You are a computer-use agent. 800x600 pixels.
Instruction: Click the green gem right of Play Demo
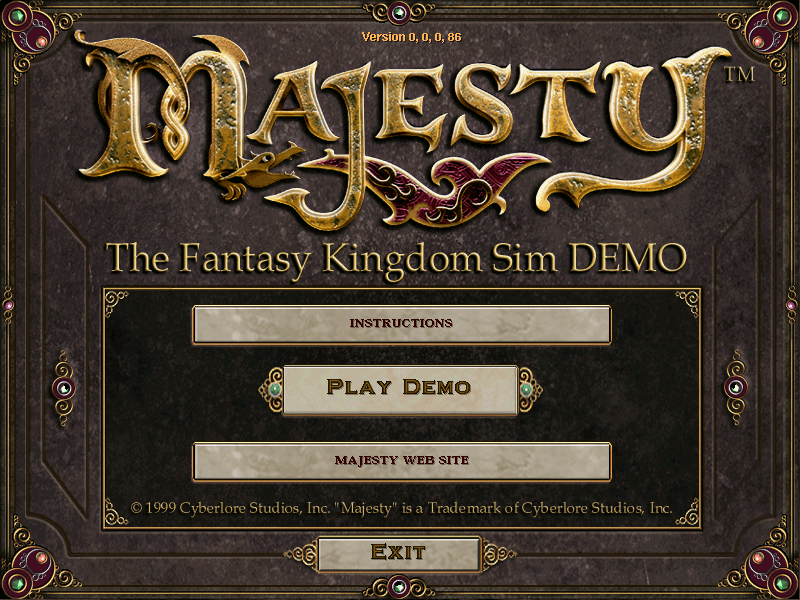527,390
